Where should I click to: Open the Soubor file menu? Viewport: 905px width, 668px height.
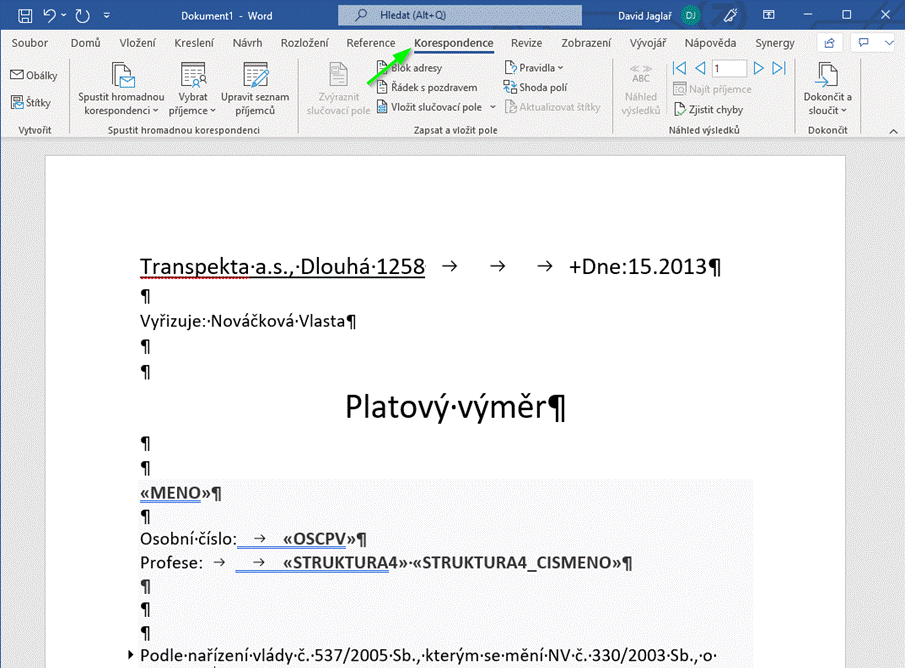coord(30,43)
